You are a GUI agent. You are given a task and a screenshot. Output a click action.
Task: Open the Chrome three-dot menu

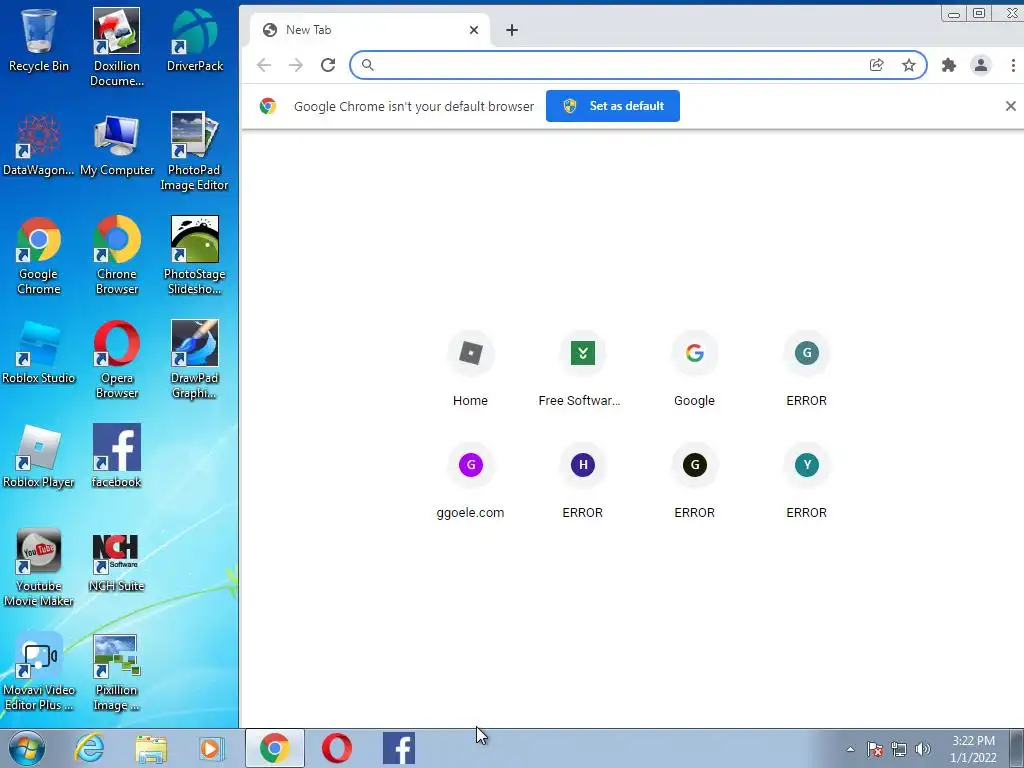pyautogui.click(x=1013, y=65)
